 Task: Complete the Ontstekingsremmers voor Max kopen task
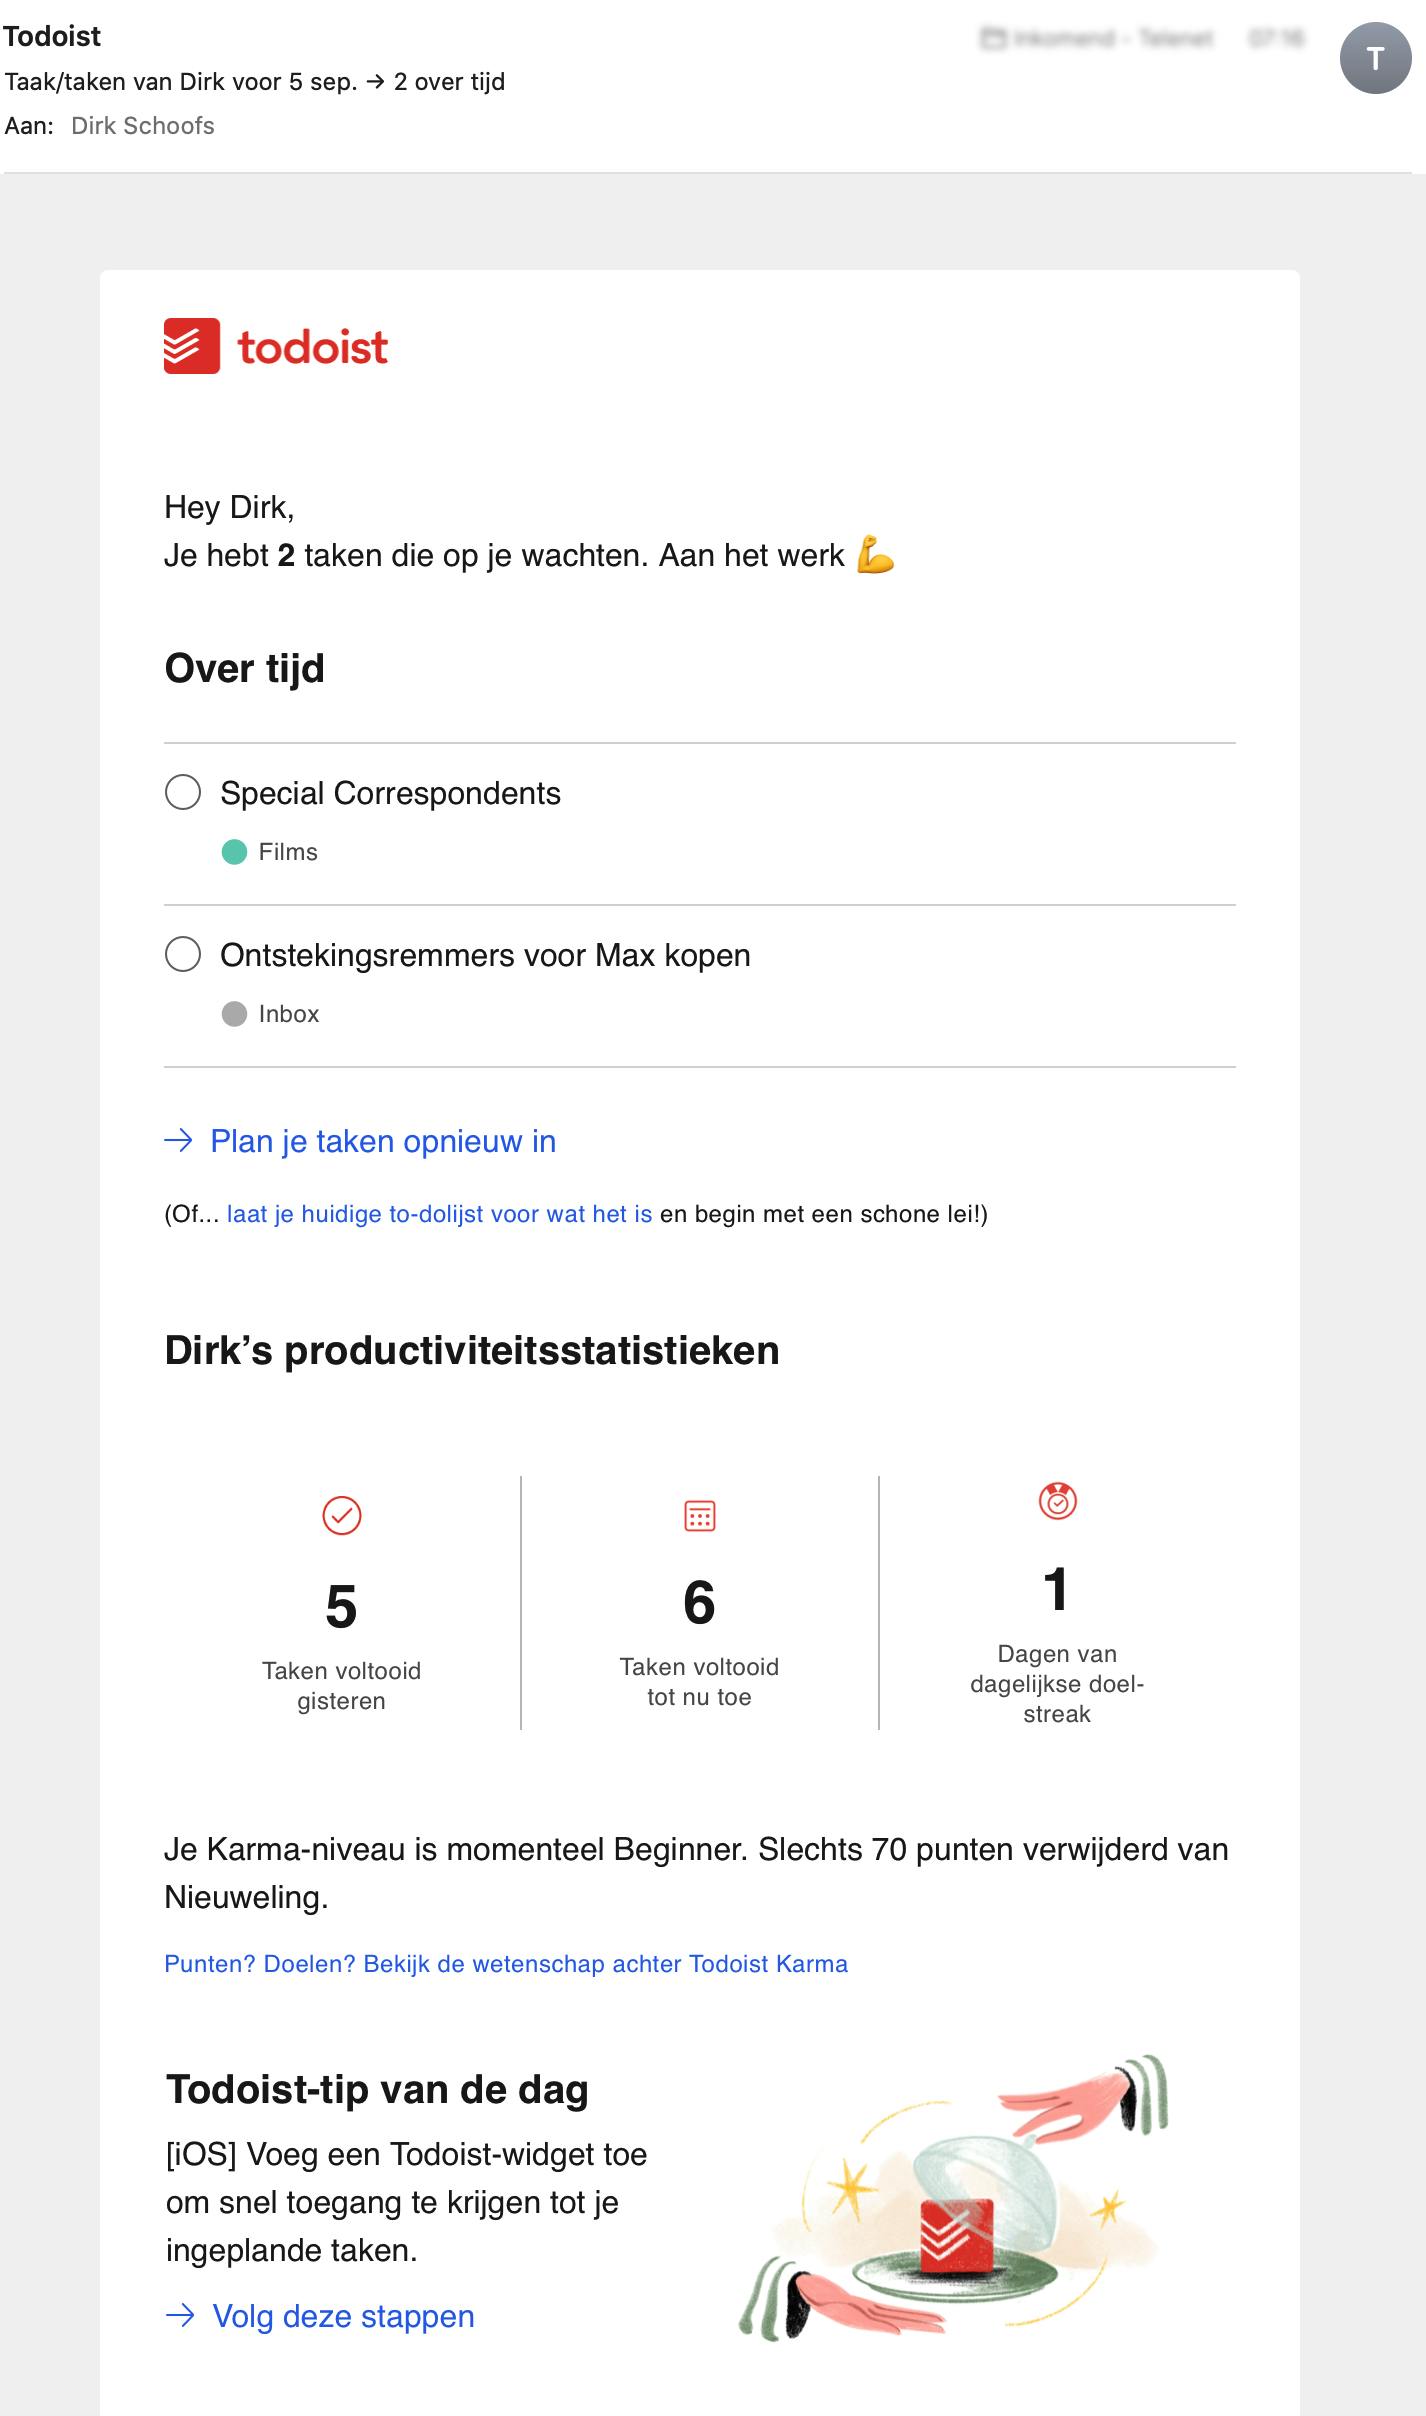(x=183, y=954)
